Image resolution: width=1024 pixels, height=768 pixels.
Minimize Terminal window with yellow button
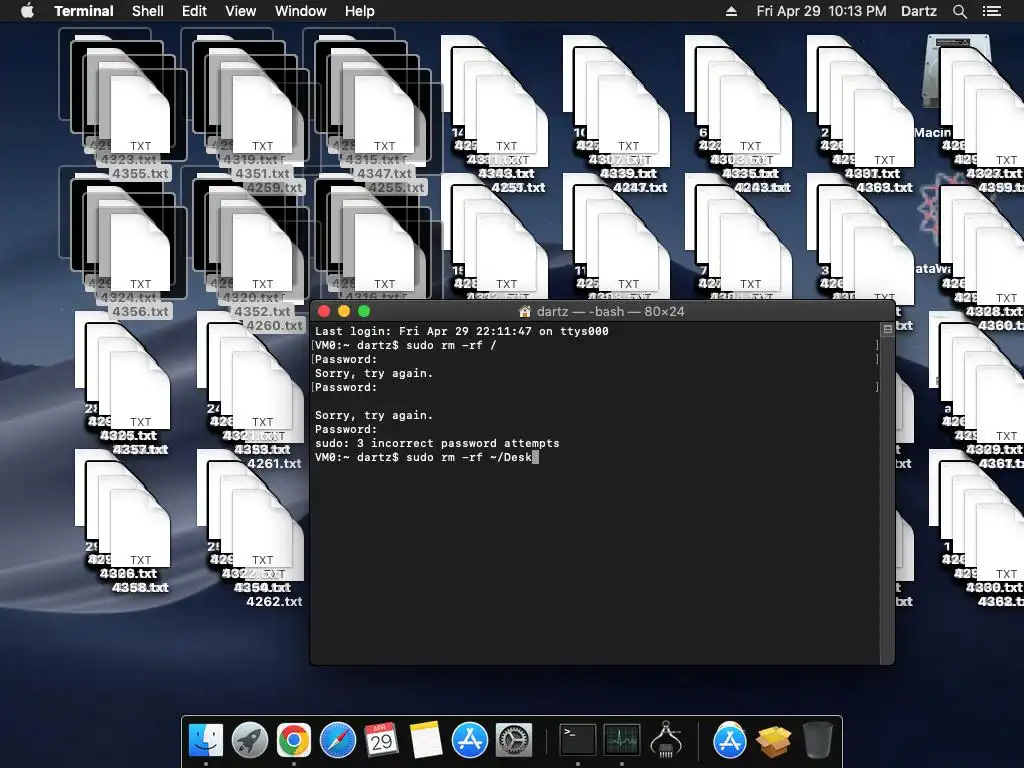click(x=344, y=312)
